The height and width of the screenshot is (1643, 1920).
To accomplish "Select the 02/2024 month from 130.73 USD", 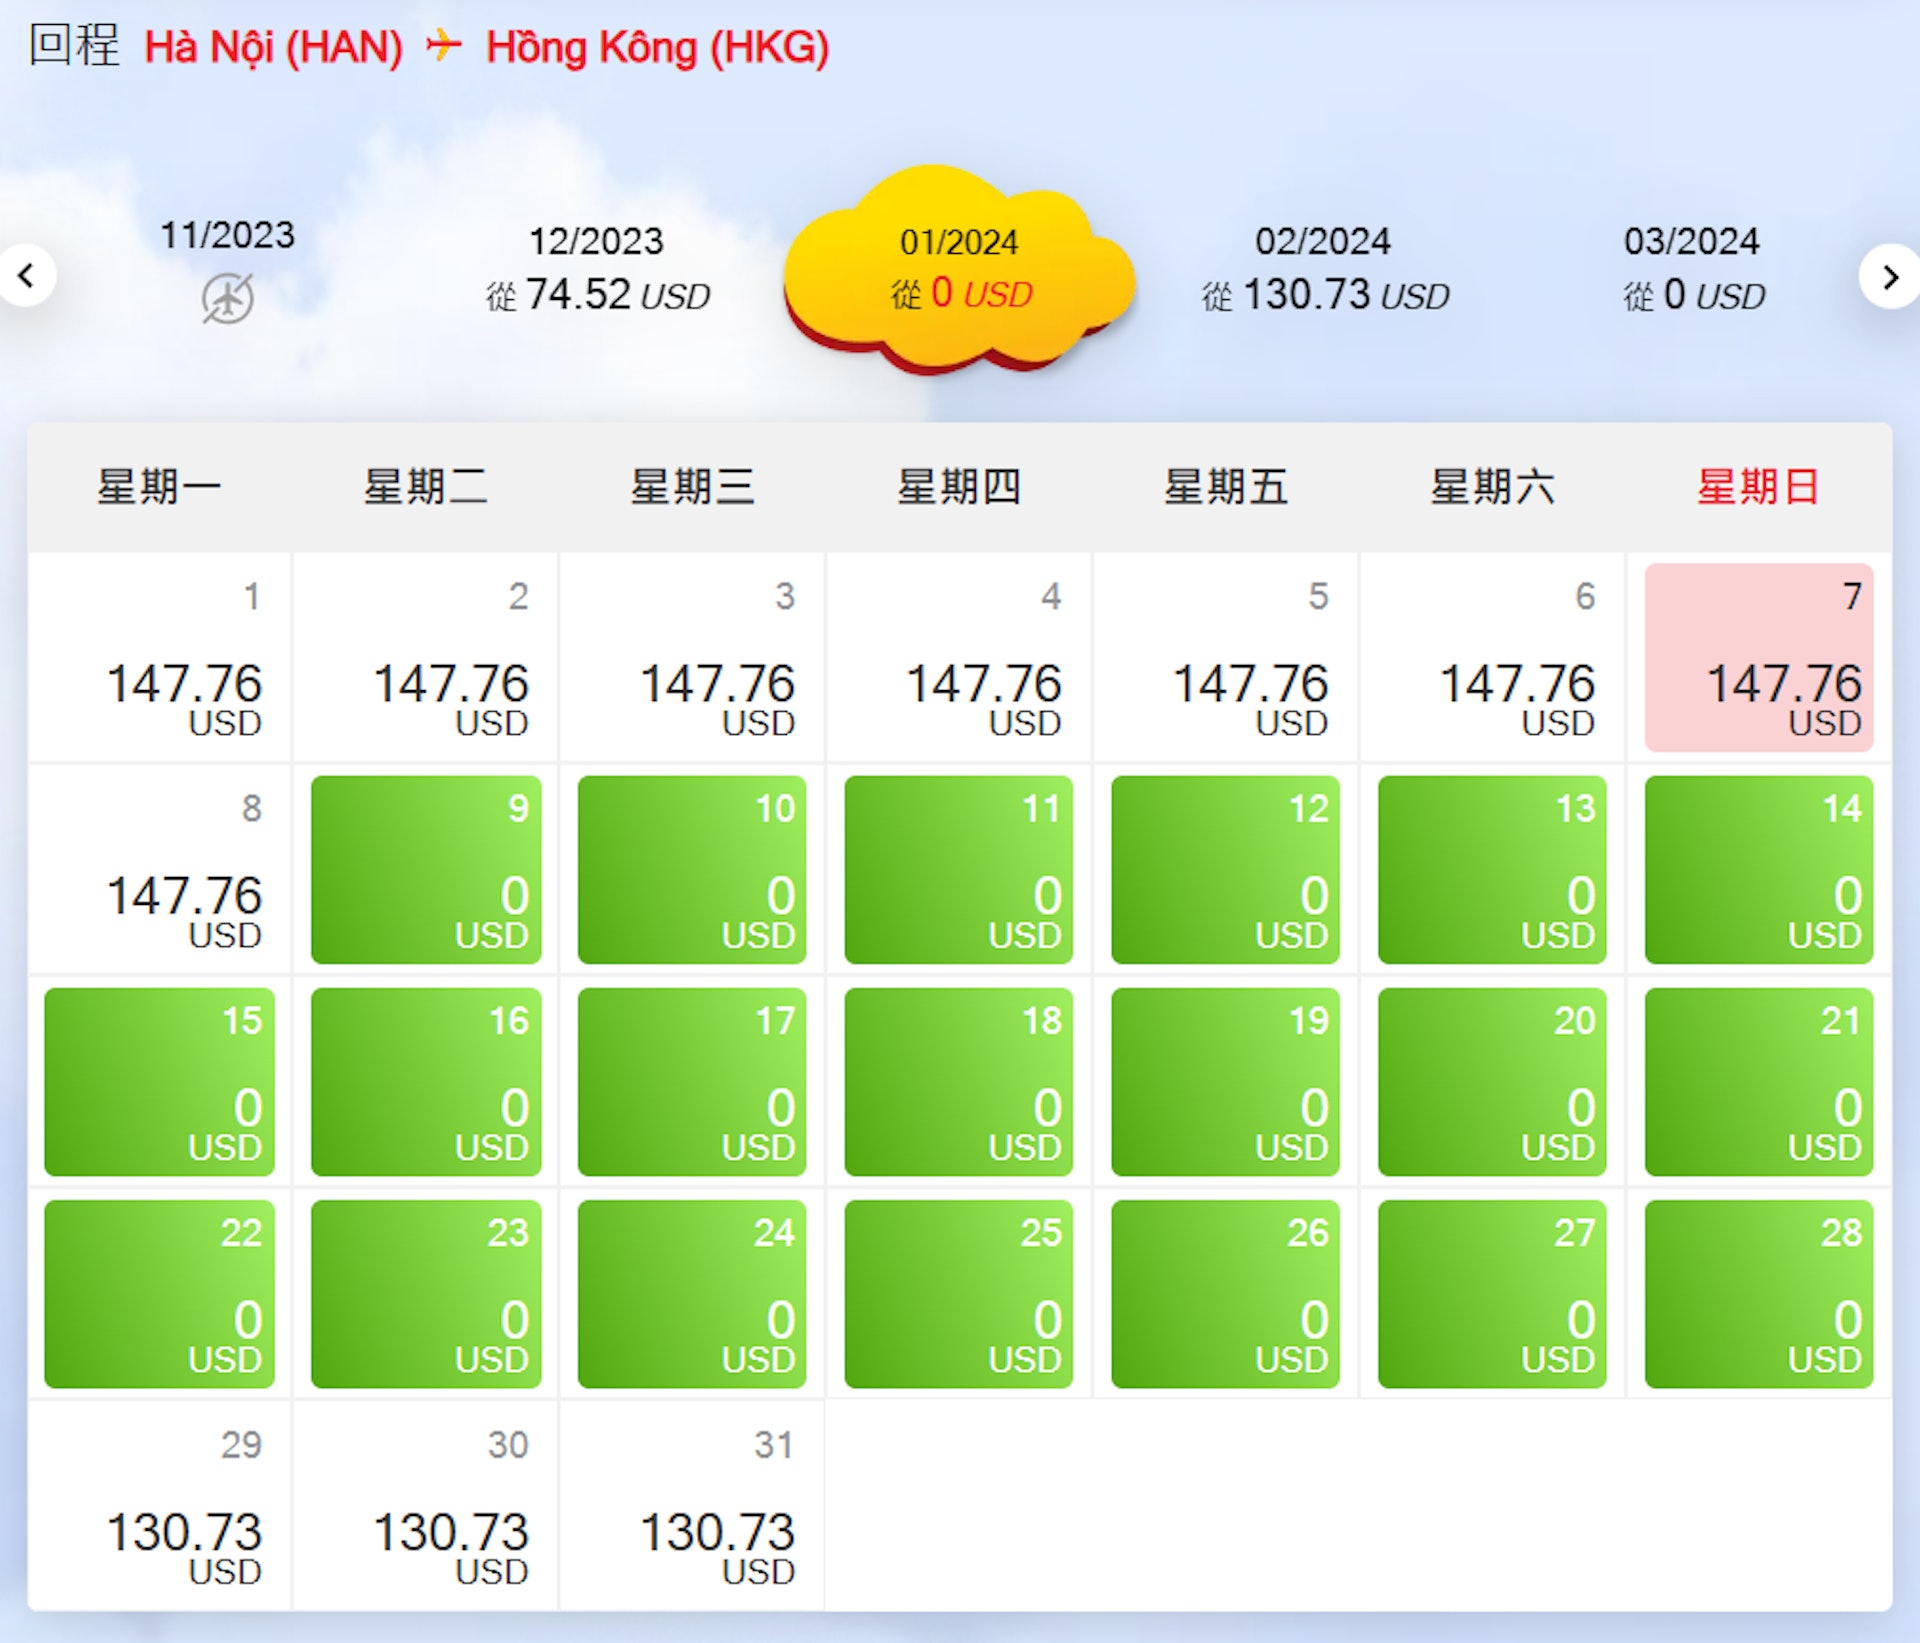I will (x=1324, y=268).
